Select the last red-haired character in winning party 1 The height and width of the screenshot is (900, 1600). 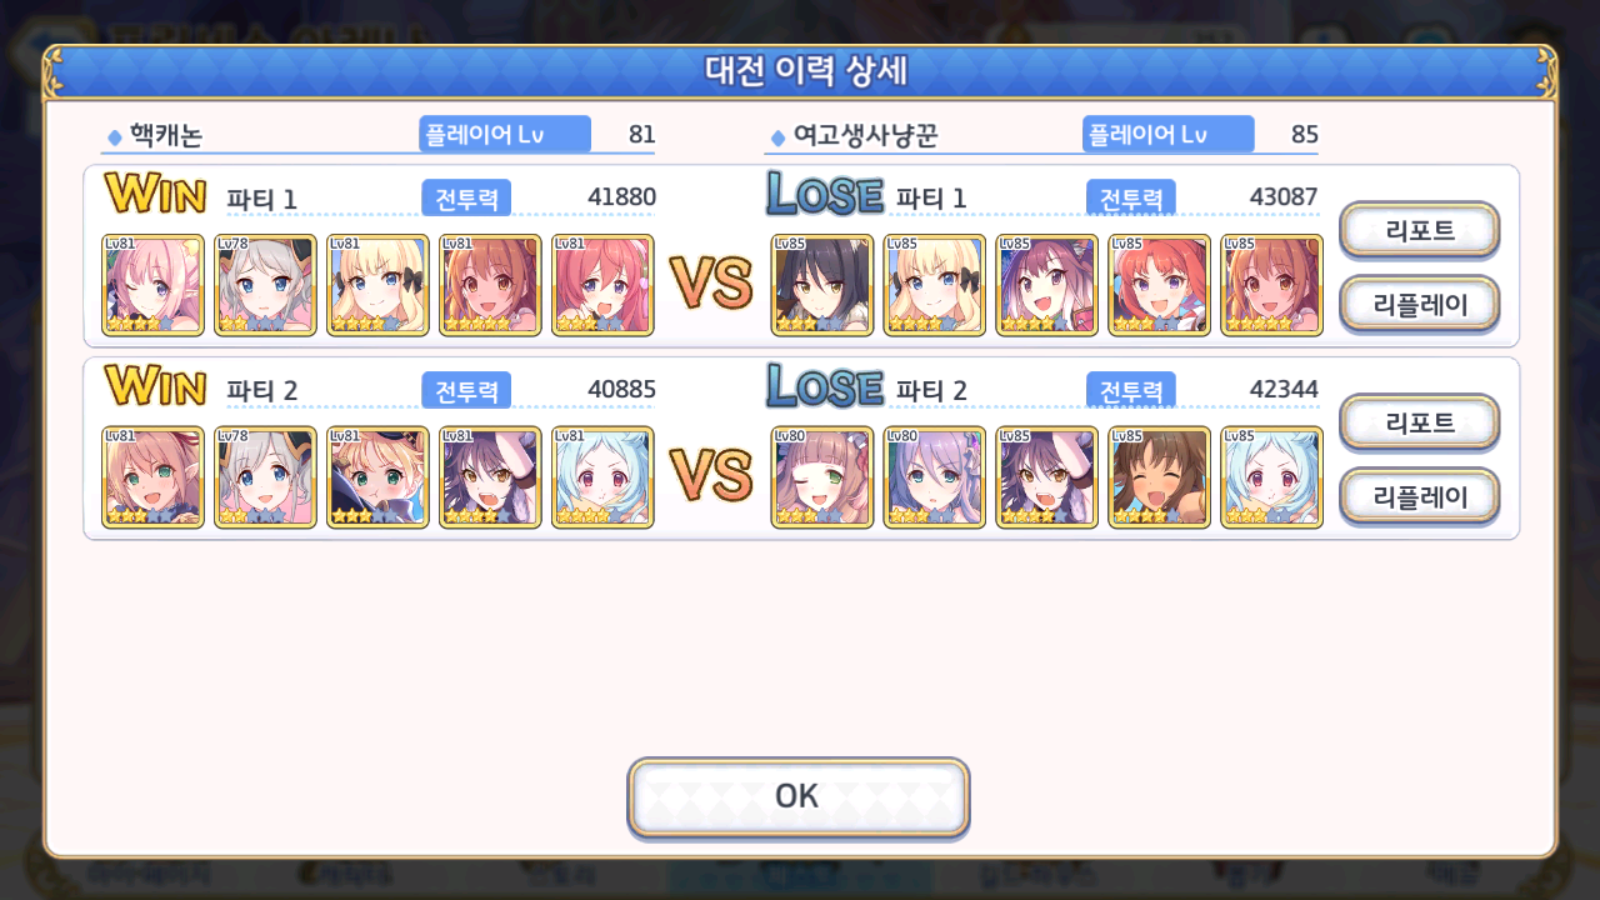(603, 285)
